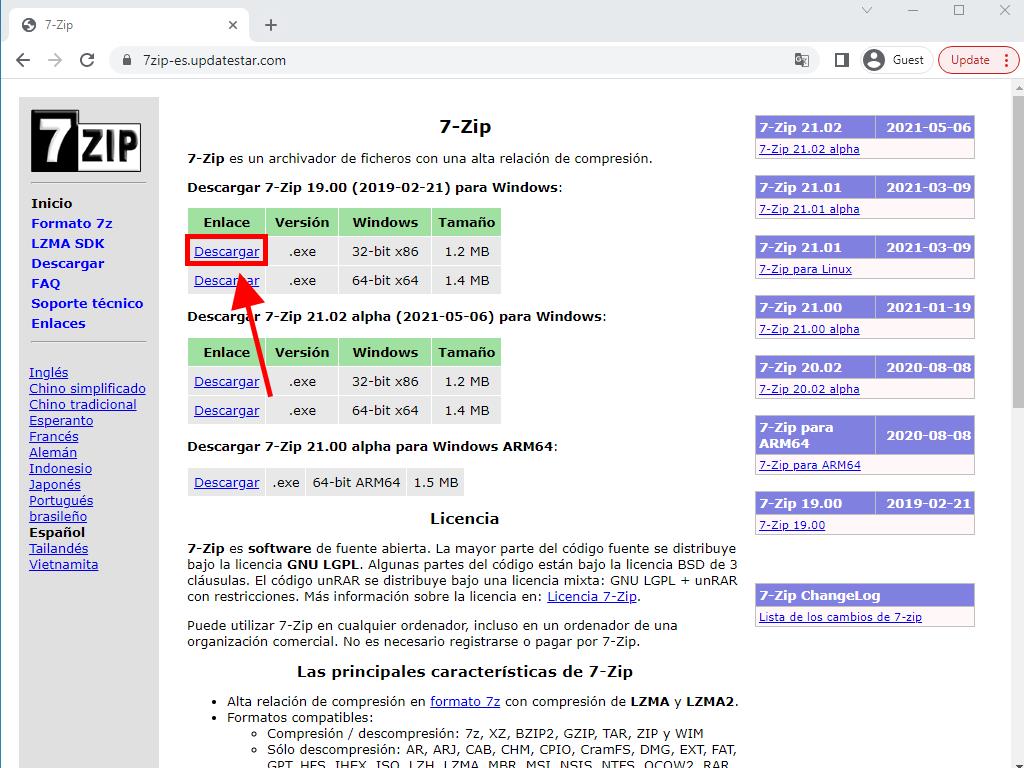This screenshot has width=1024, height=768.
Task: Click the Update button in toolbar
Action: point(969,60)
